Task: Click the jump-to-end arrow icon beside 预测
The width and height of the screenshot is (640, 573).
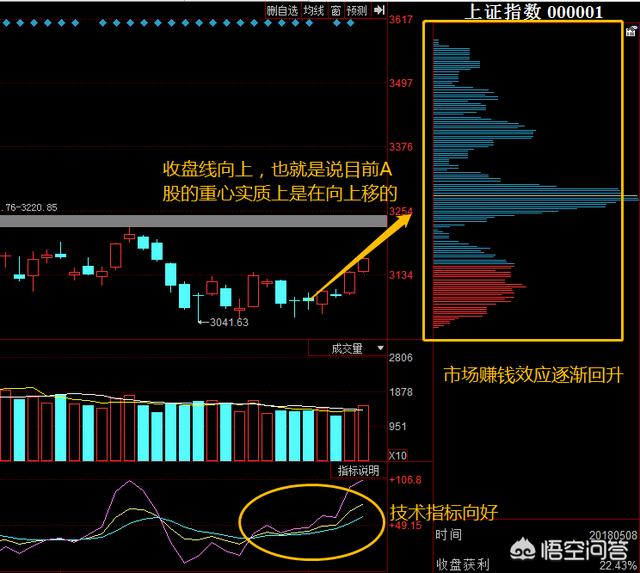Action: (x=378, y=10)
